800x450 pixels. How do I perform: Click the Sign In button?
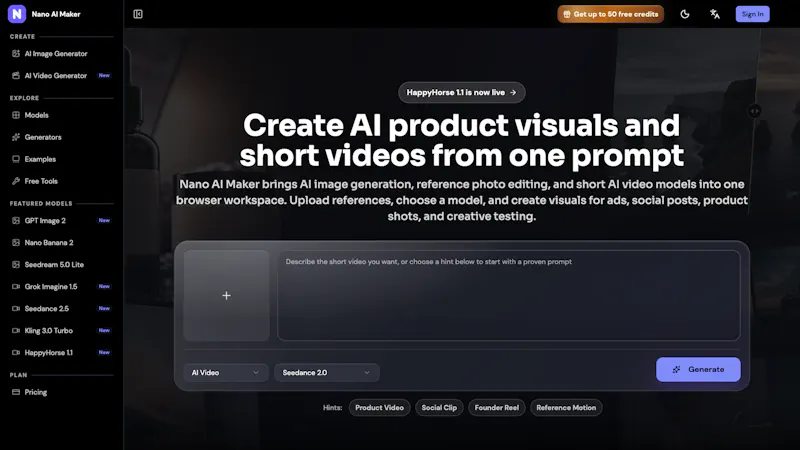tap(753, 14)
